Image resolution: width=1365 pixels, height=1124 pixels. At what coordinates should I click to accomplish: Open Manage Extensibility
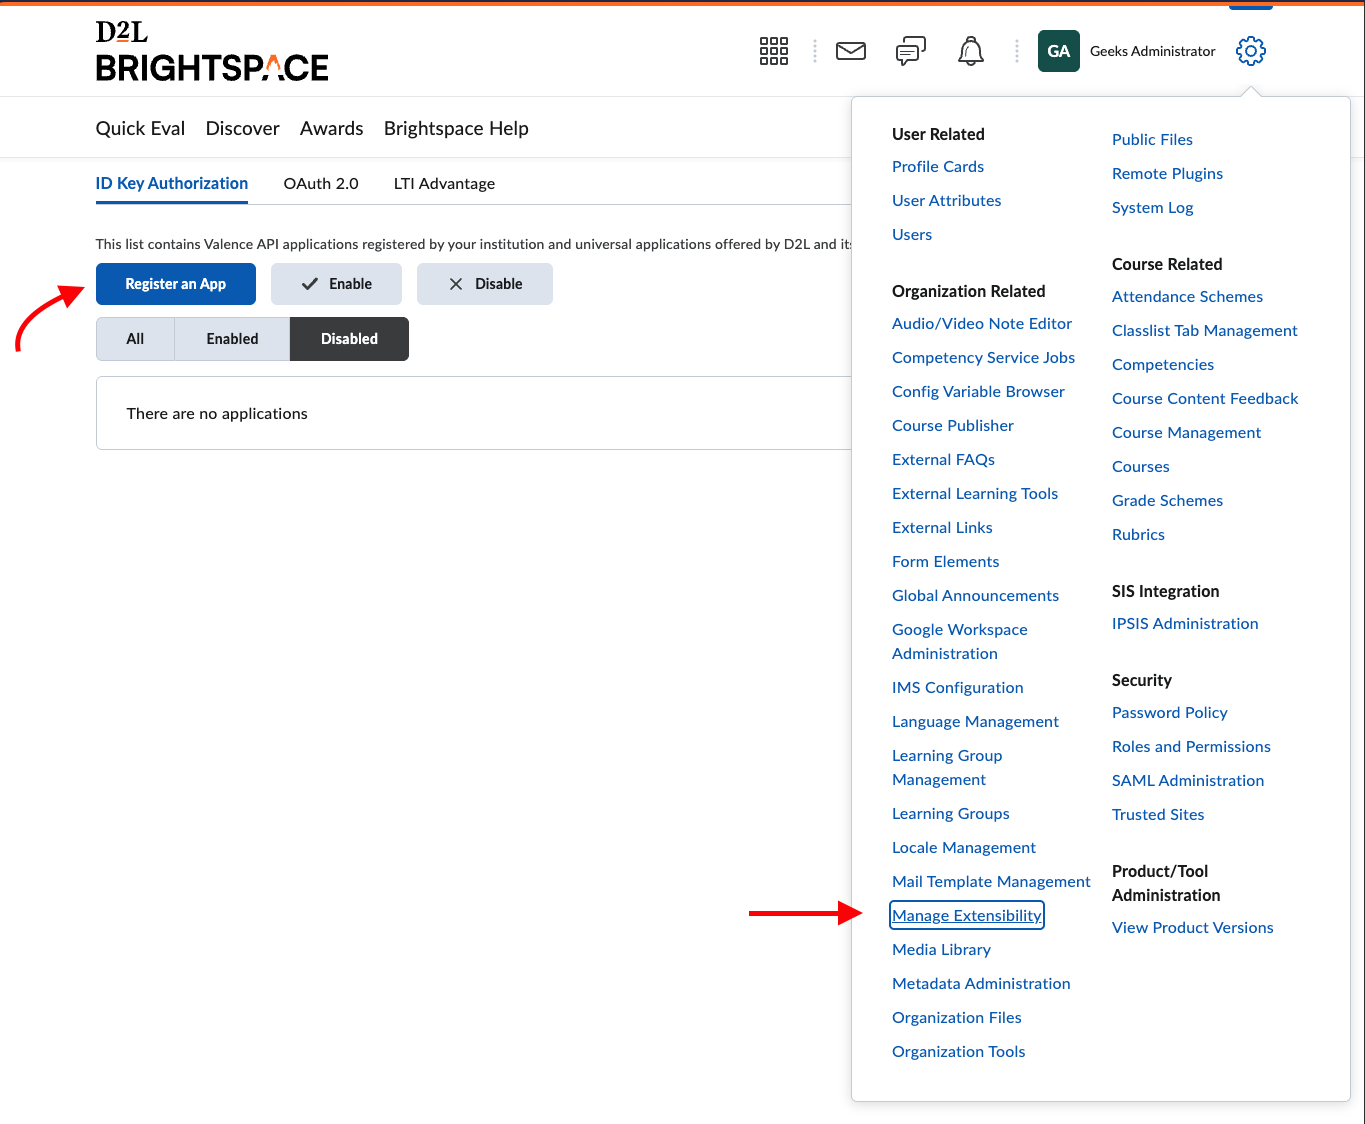click(x=966, y=915)
